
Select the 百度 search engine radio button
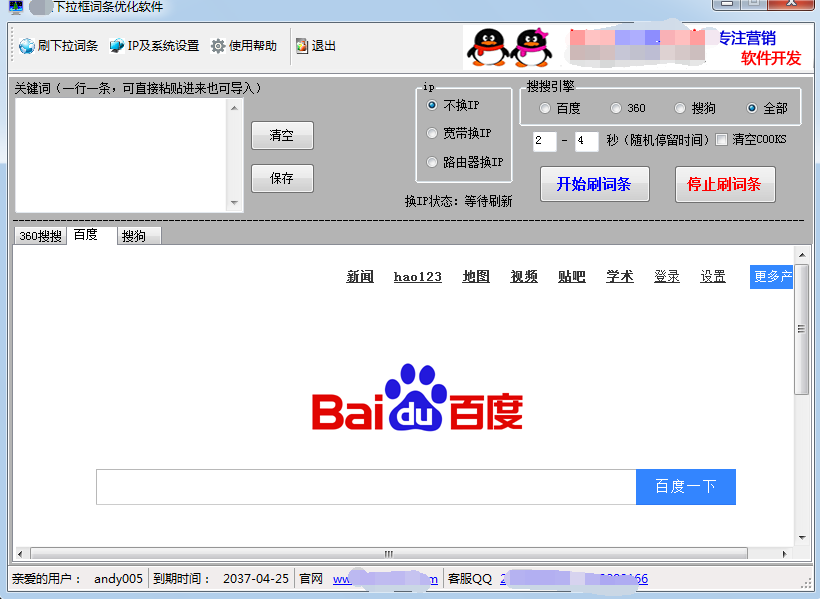pyautogui.click(x=545, y=108)
